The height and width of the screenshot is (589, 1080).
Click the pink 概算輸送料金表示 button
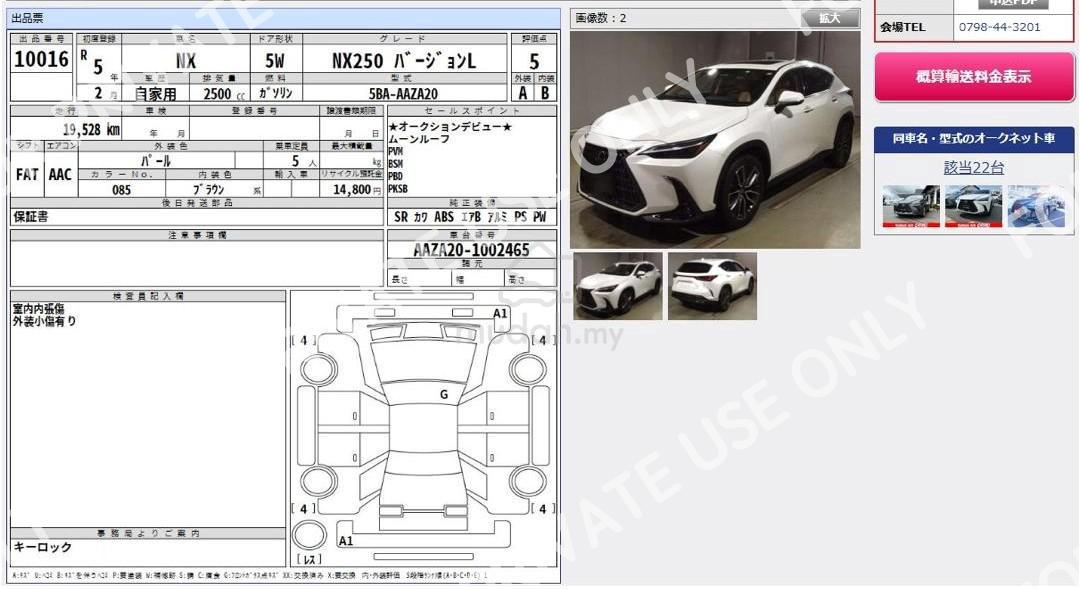[974, 76]
